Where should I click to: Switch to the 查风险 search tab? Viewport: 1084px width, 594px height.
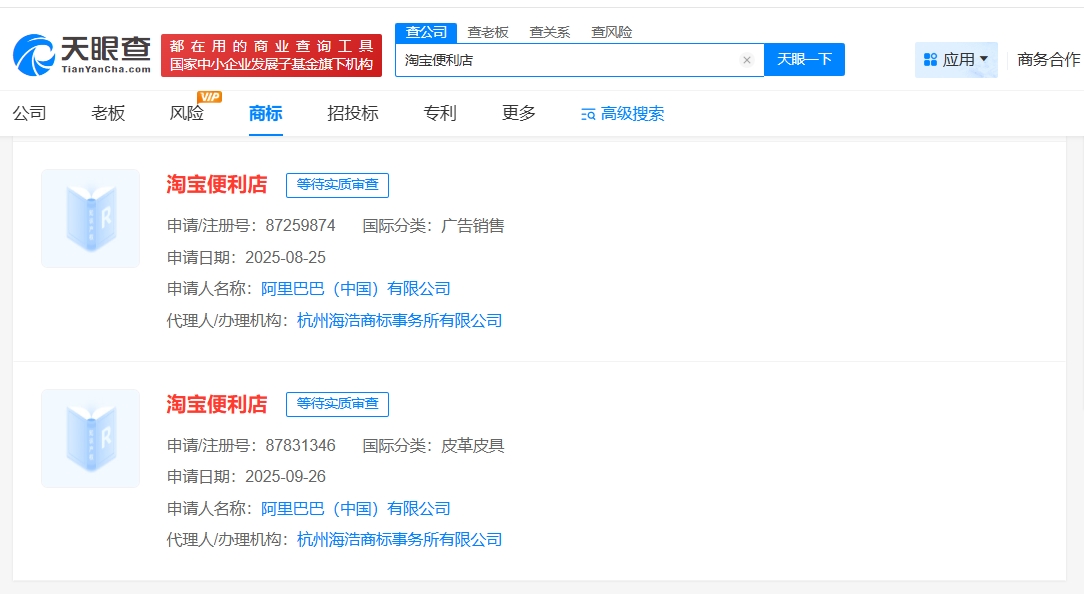coord(610,32)
